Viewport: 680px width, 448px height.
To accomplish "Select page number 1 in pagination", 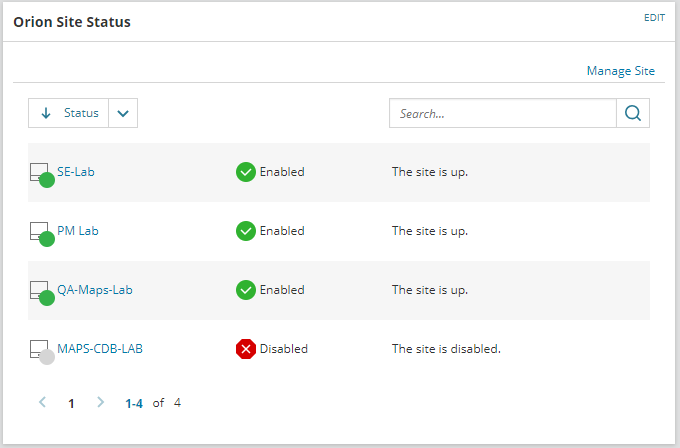I will (x=71, y=404).
